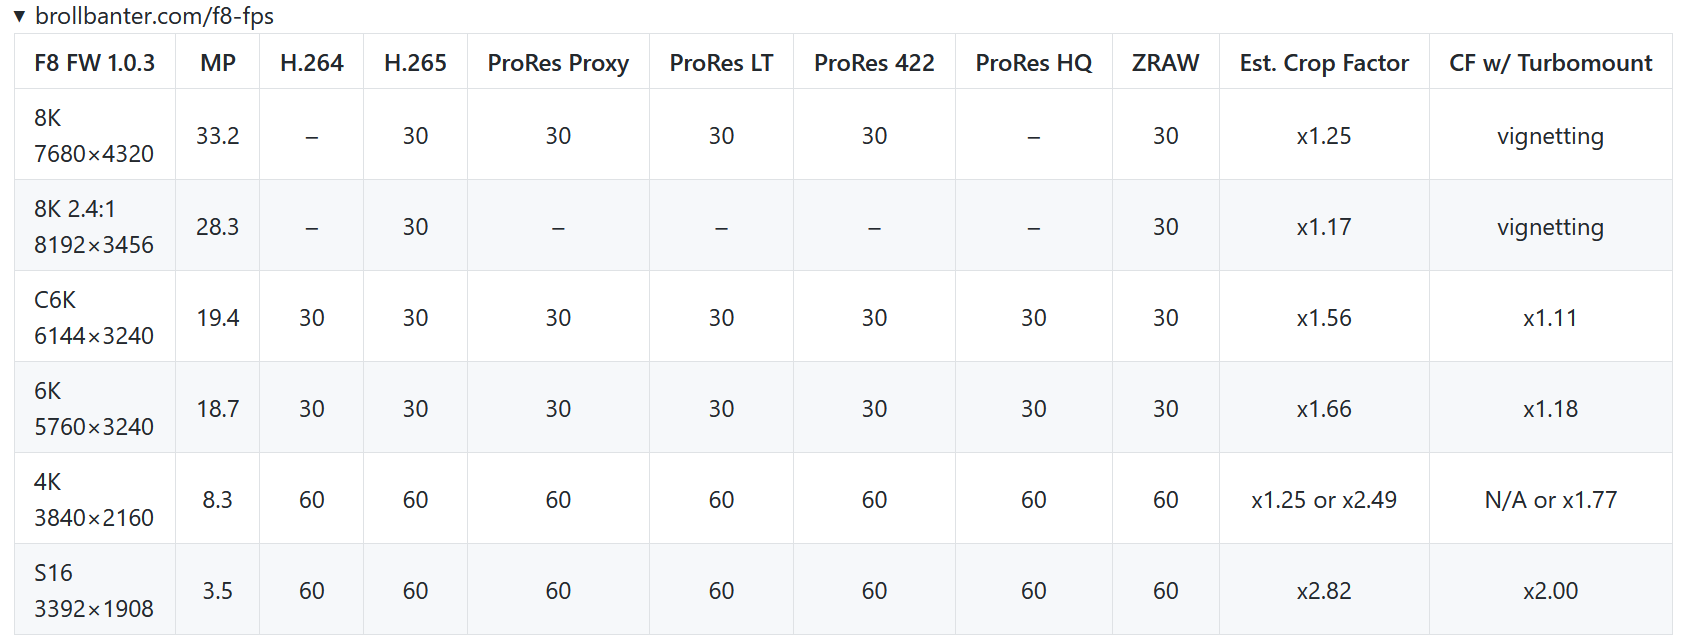Click the brollbanter.com/f8-fps summary text
1684x643 pixels.
point(154,16)
